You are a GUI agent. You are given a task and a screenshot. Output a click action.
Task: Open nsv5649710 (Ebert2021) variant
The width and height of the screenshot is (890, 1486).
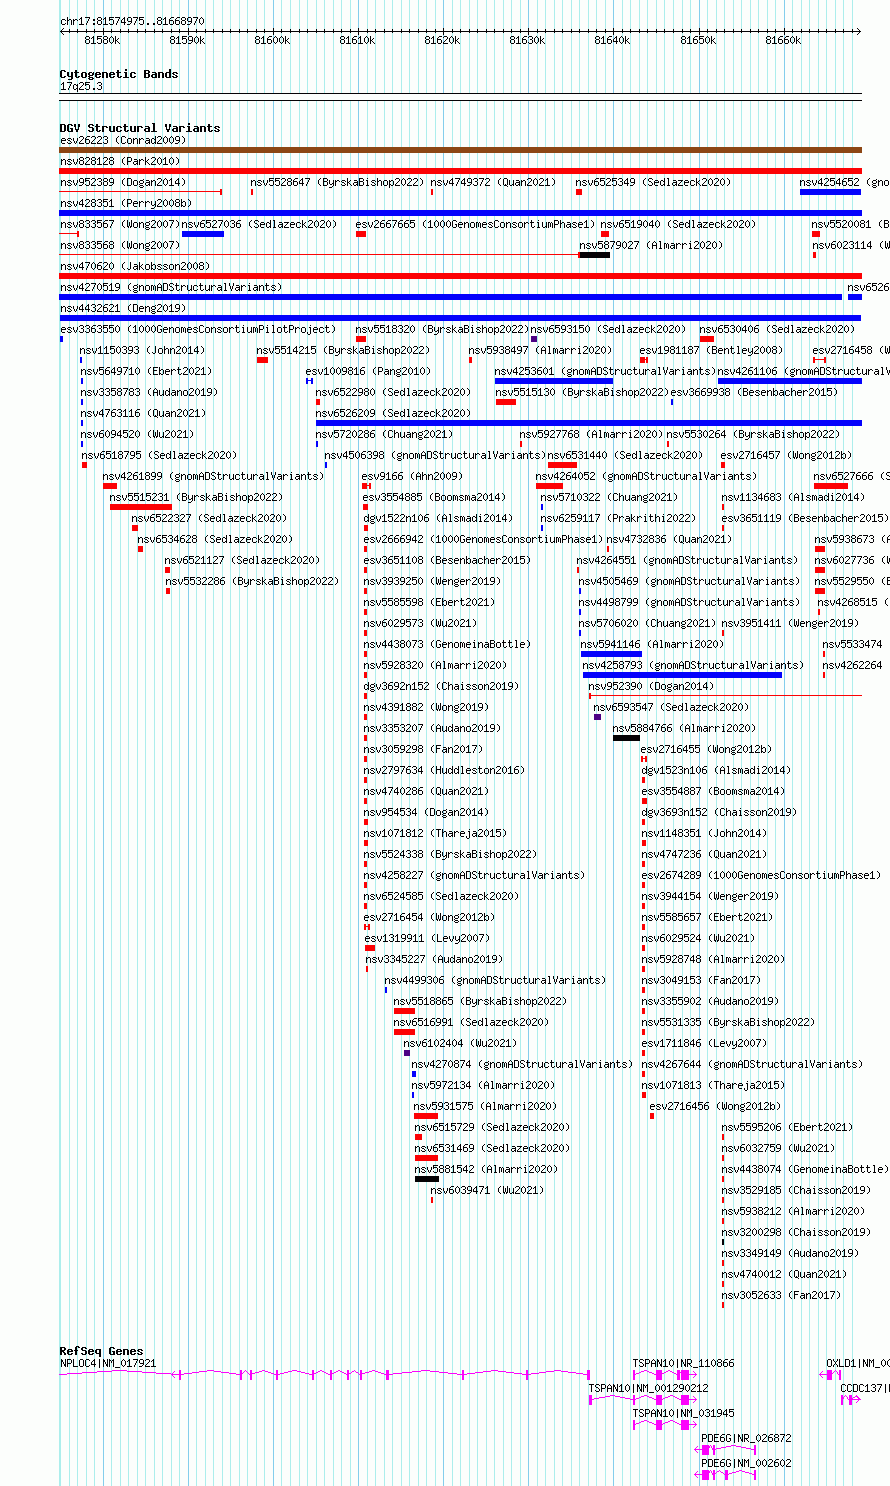coord(146,371)
